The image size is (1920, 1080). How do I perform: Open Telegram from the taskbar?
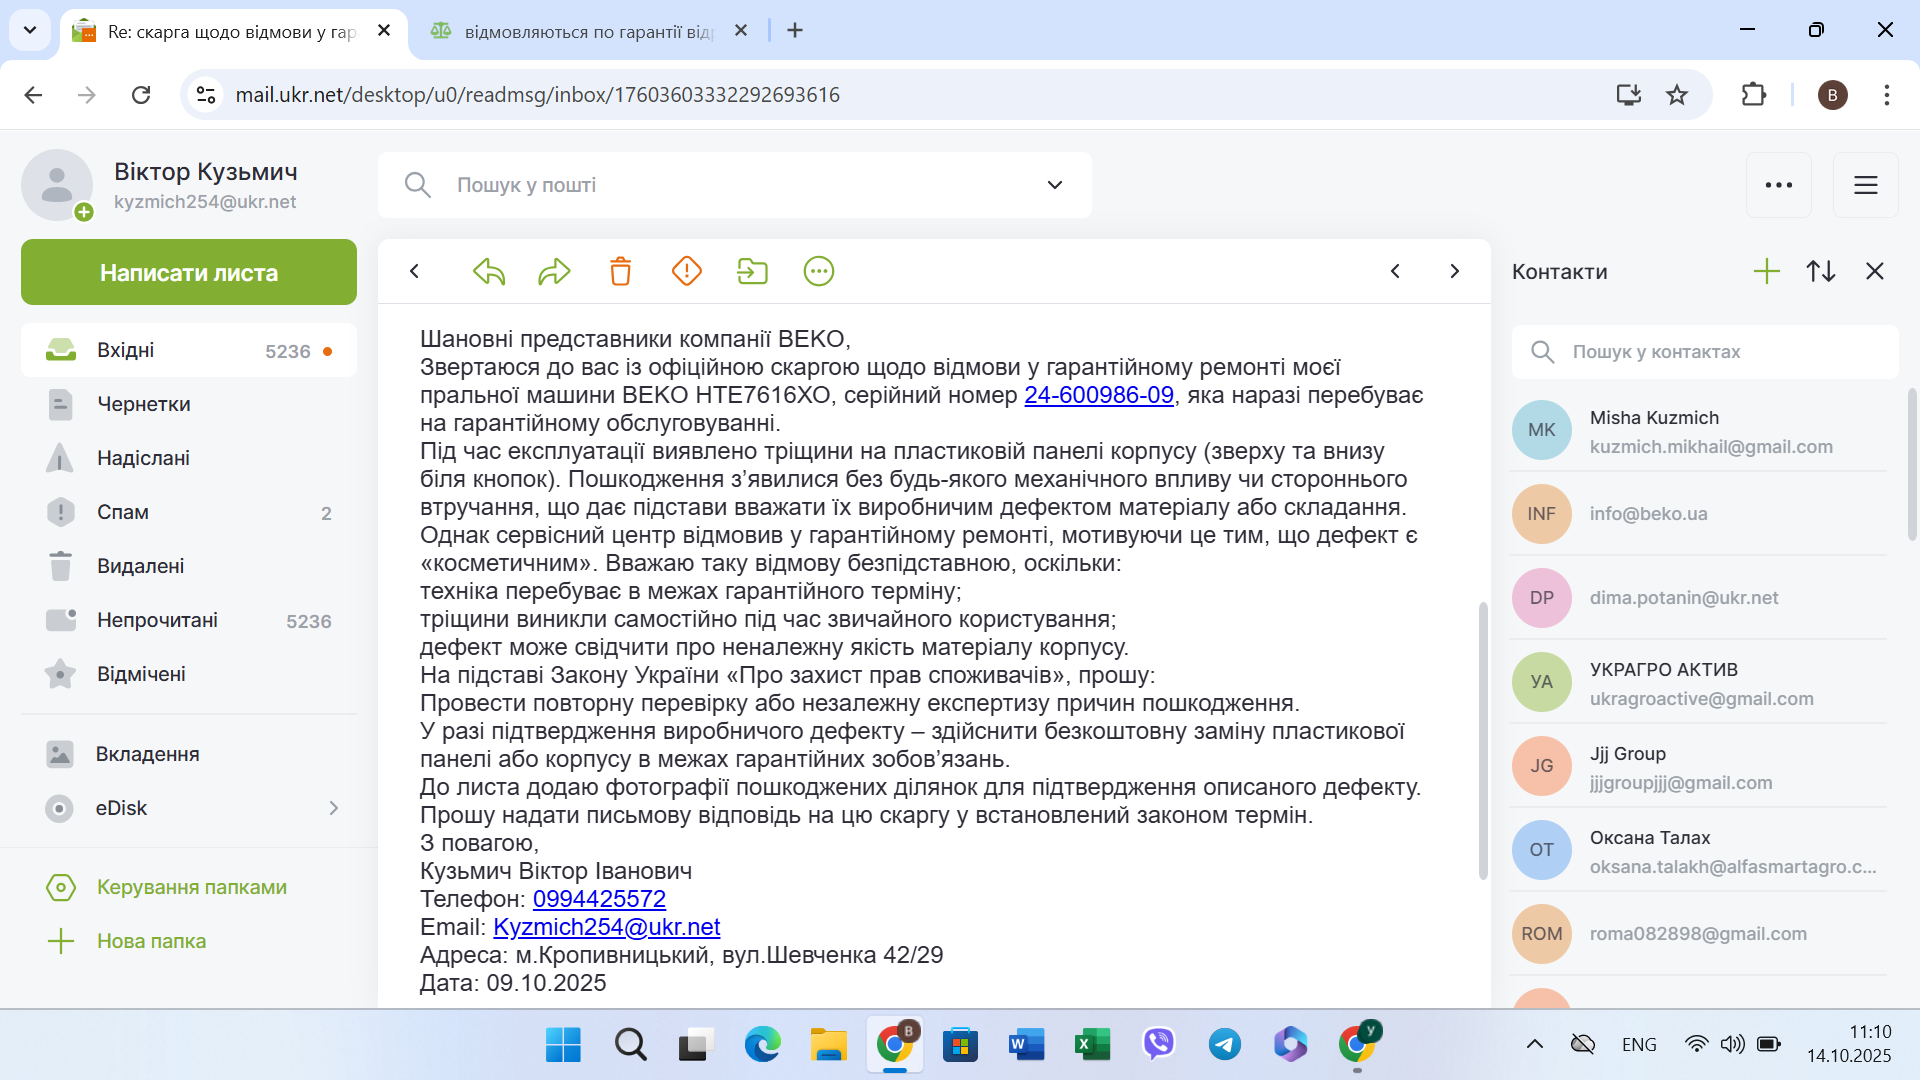pos(1224,1044)
